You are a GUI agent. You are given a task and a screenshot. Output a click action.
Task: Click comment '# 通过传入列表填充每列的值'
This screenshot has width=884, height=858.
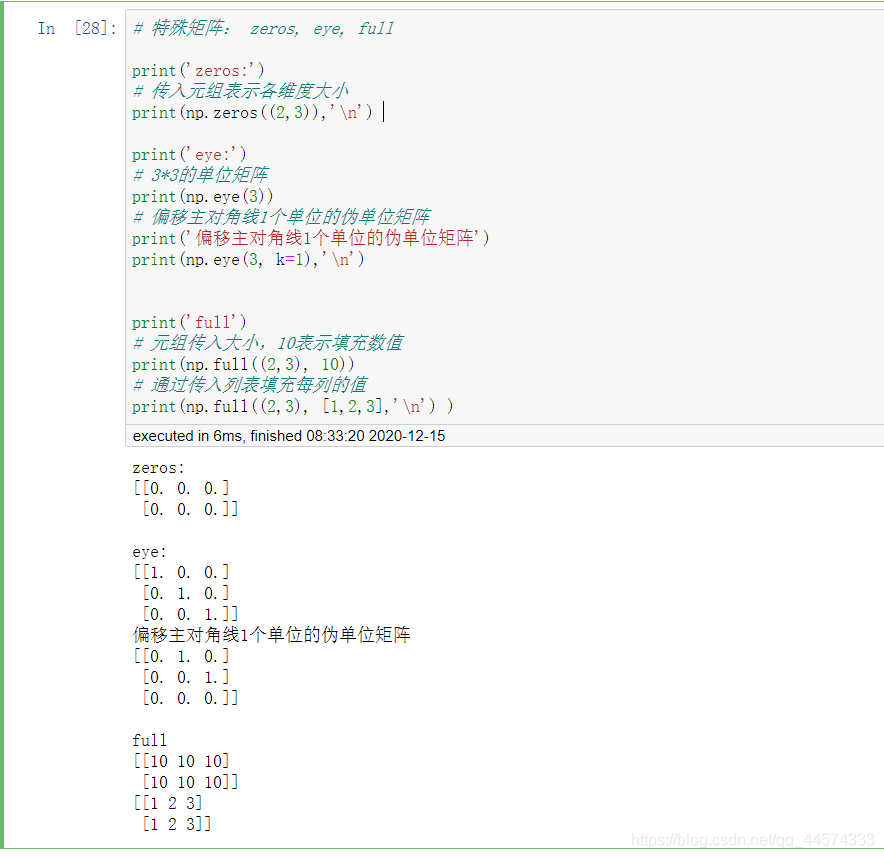pos(250,385)
